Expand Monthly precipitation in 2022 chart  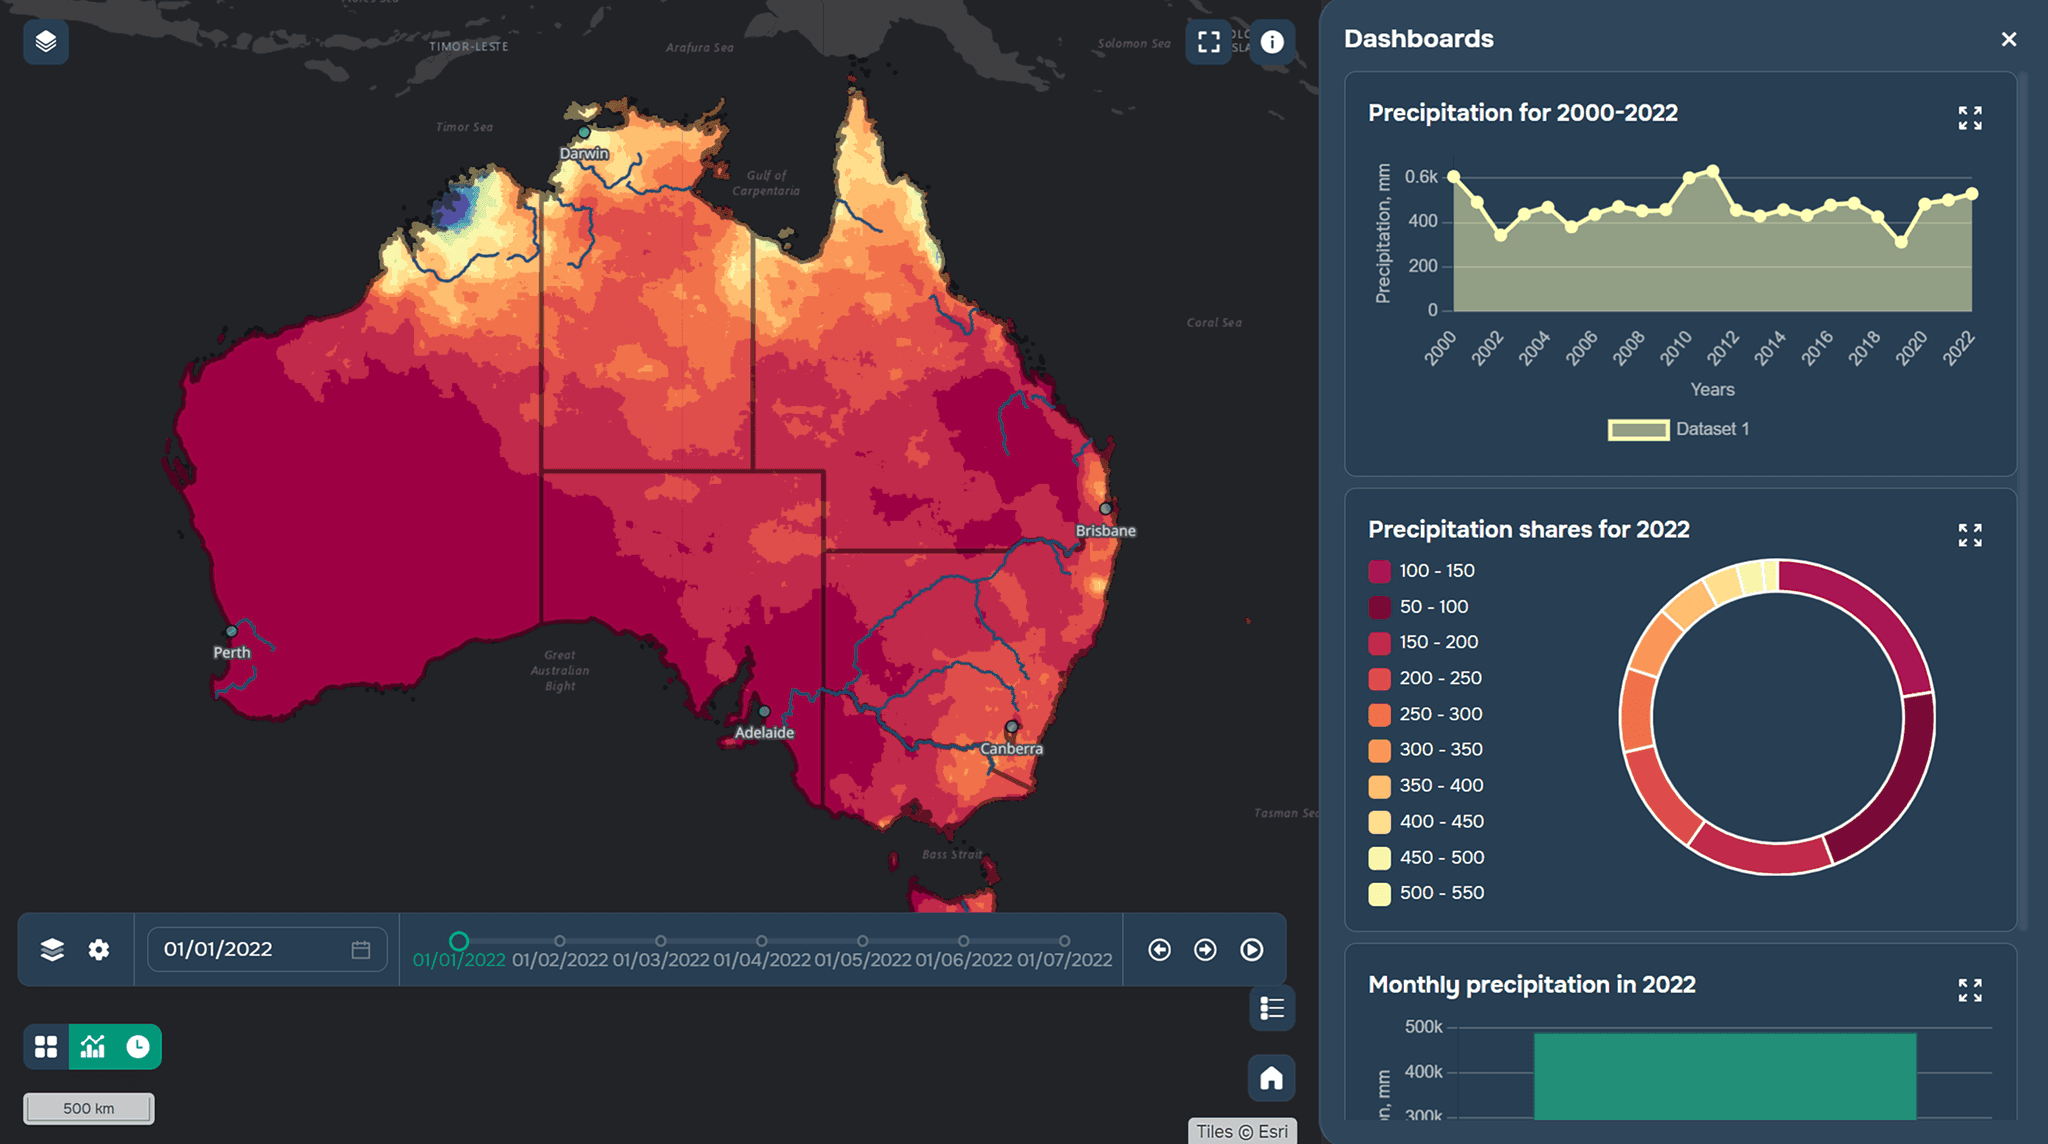tap(1970, 990)
